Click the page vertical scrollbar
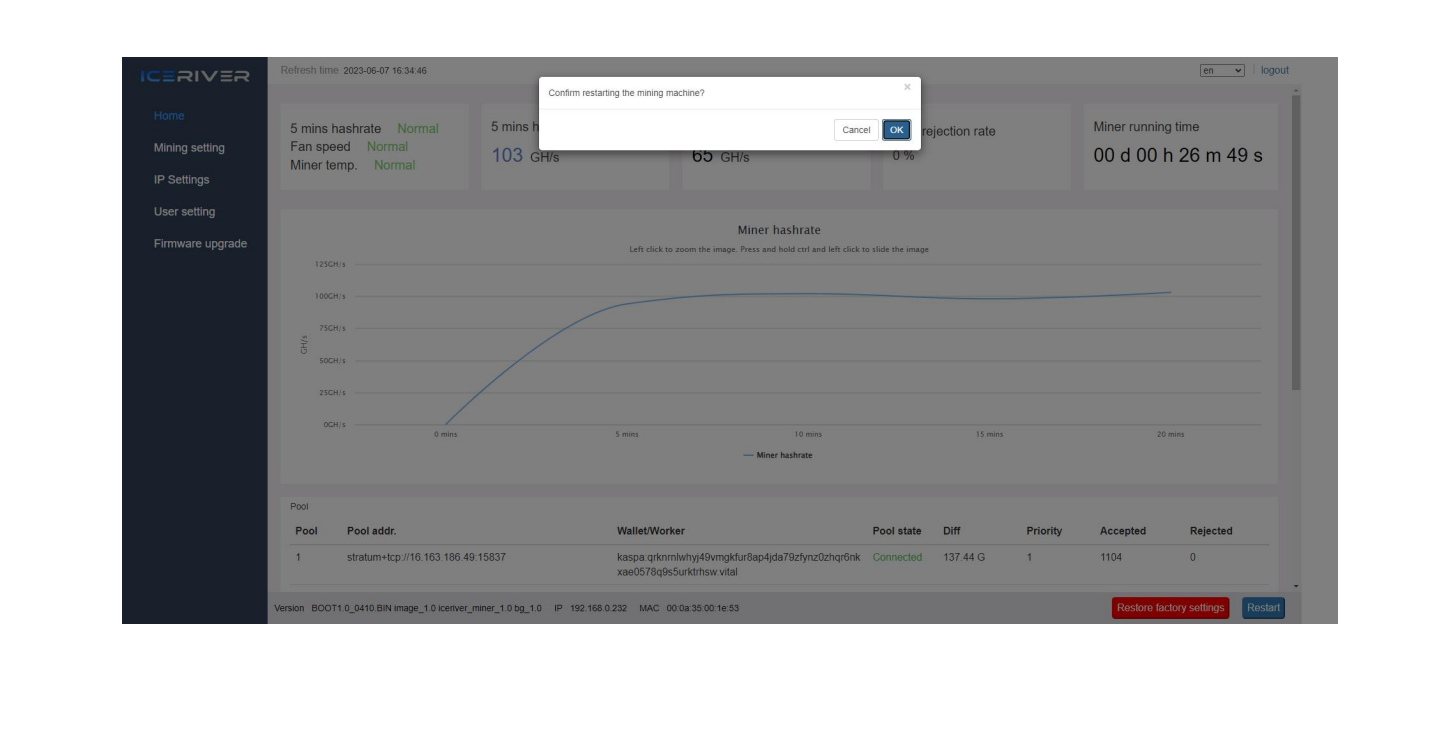The height and width of the screenshot is (731, 1452). pyautogui.click(x=1296, y=240)
